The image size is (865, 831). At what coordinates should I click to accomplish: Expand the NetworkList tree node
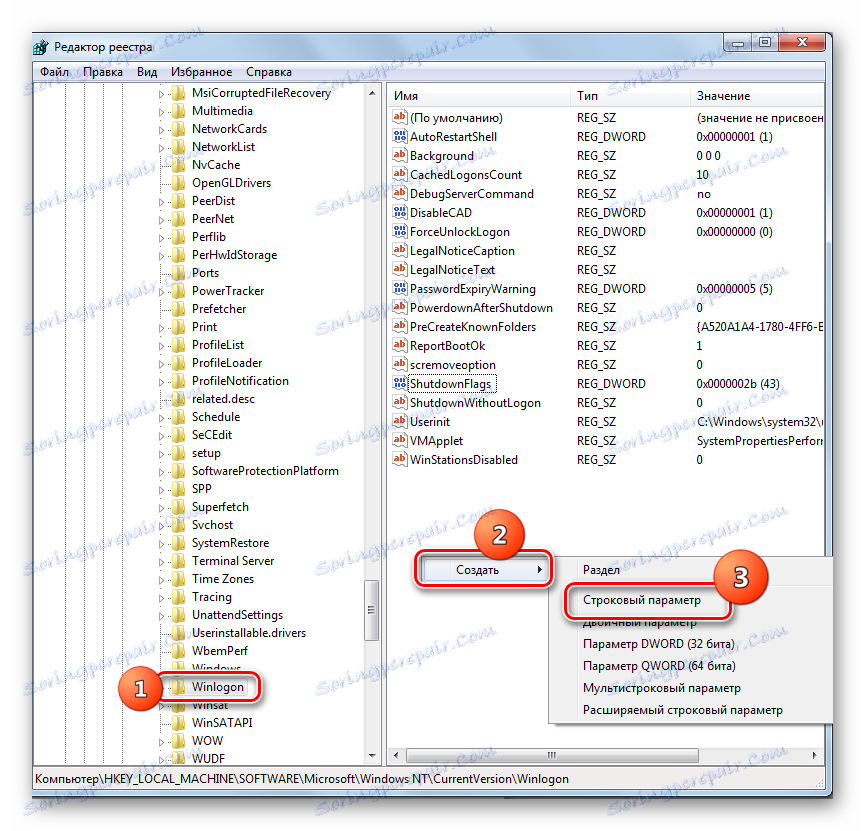tap(162, 148)
